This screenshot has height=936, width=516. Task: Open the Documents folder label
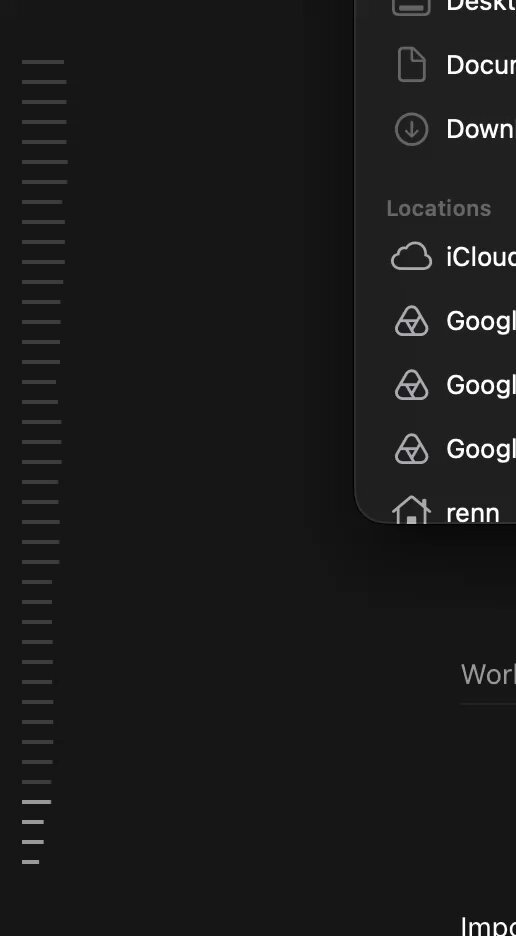click(x=481, y=65)
